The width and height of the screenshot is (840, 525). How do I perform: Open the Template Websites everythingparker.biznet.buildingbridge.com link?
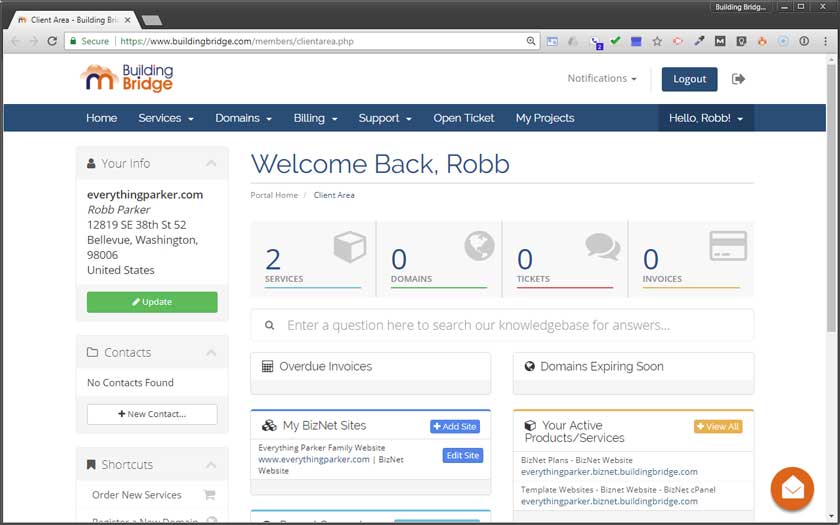click(609, 501)
